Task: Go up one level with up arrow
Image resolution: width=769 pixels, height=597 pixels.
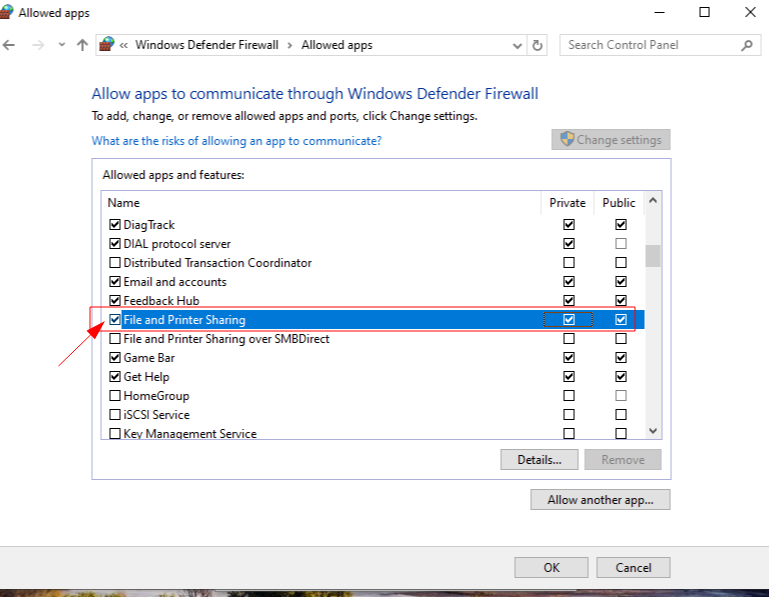Action: [x=82, y=45]
